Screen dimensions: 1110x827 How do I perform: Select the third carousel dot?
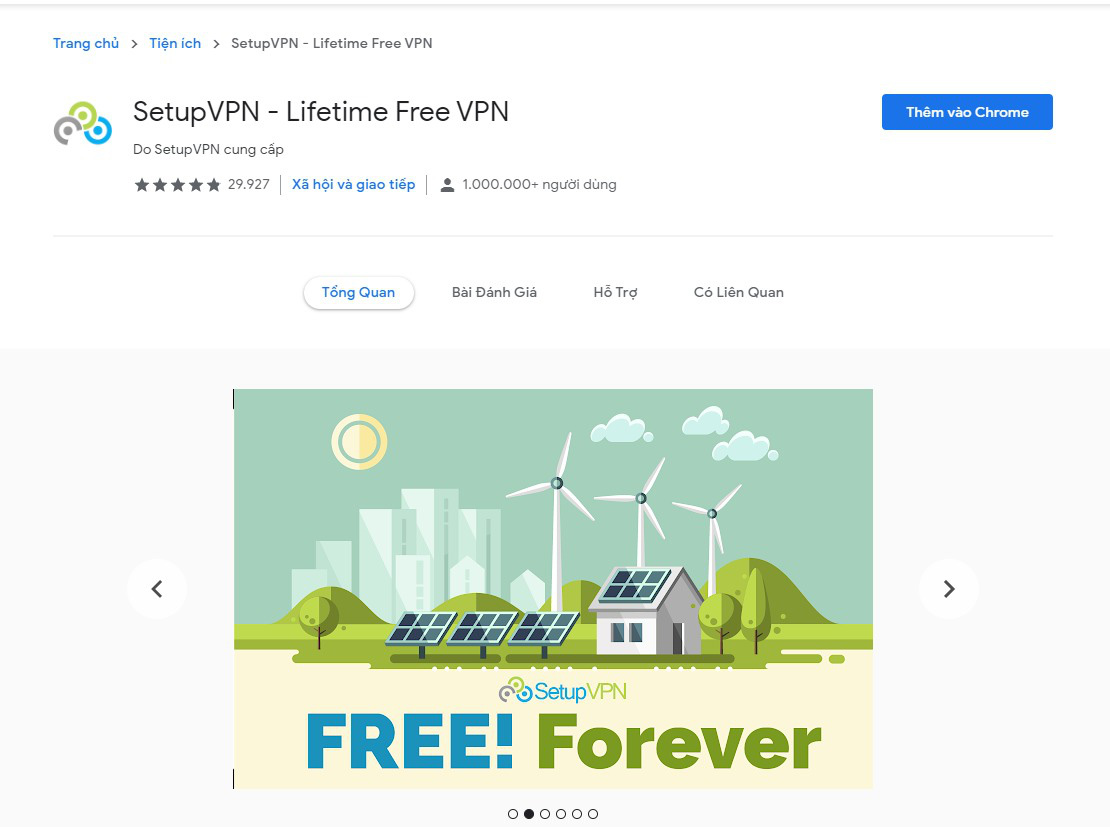pos(545,814)
